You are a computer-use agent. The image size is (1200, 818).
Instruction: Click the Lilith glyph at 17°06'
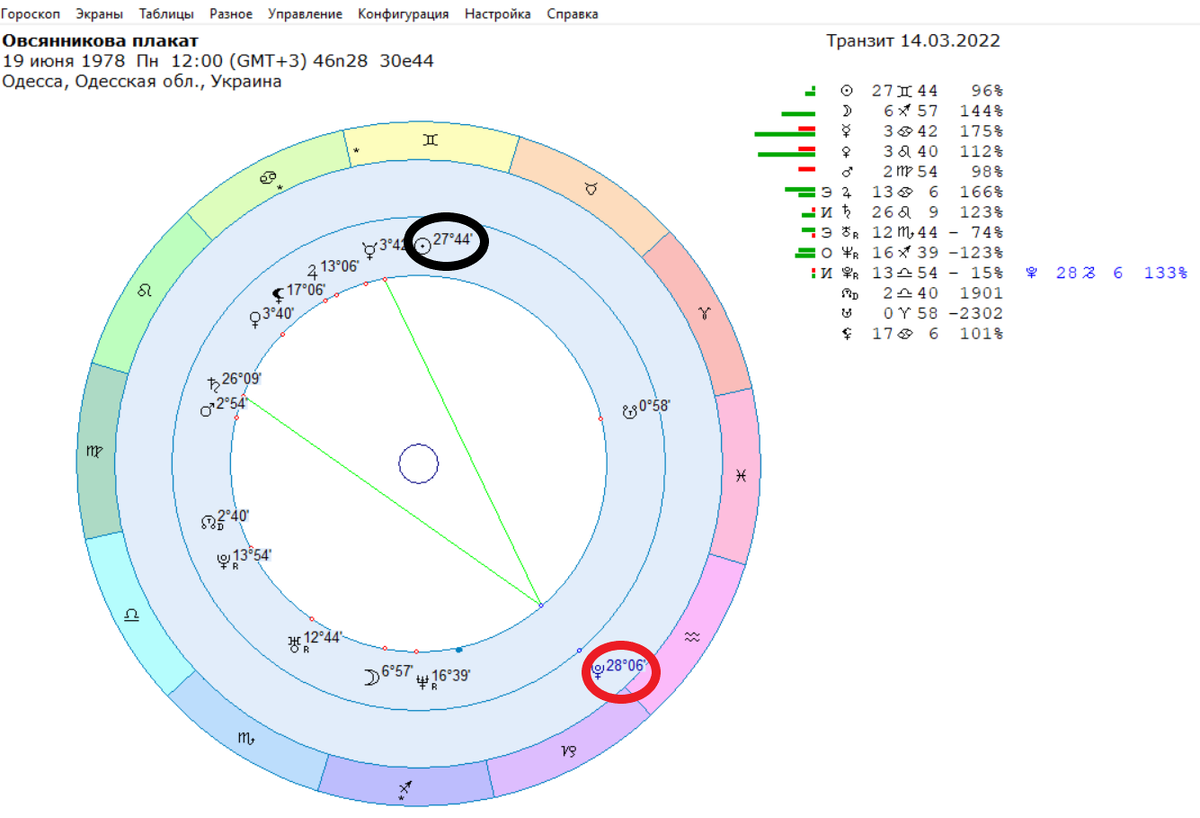pos(279,294)
